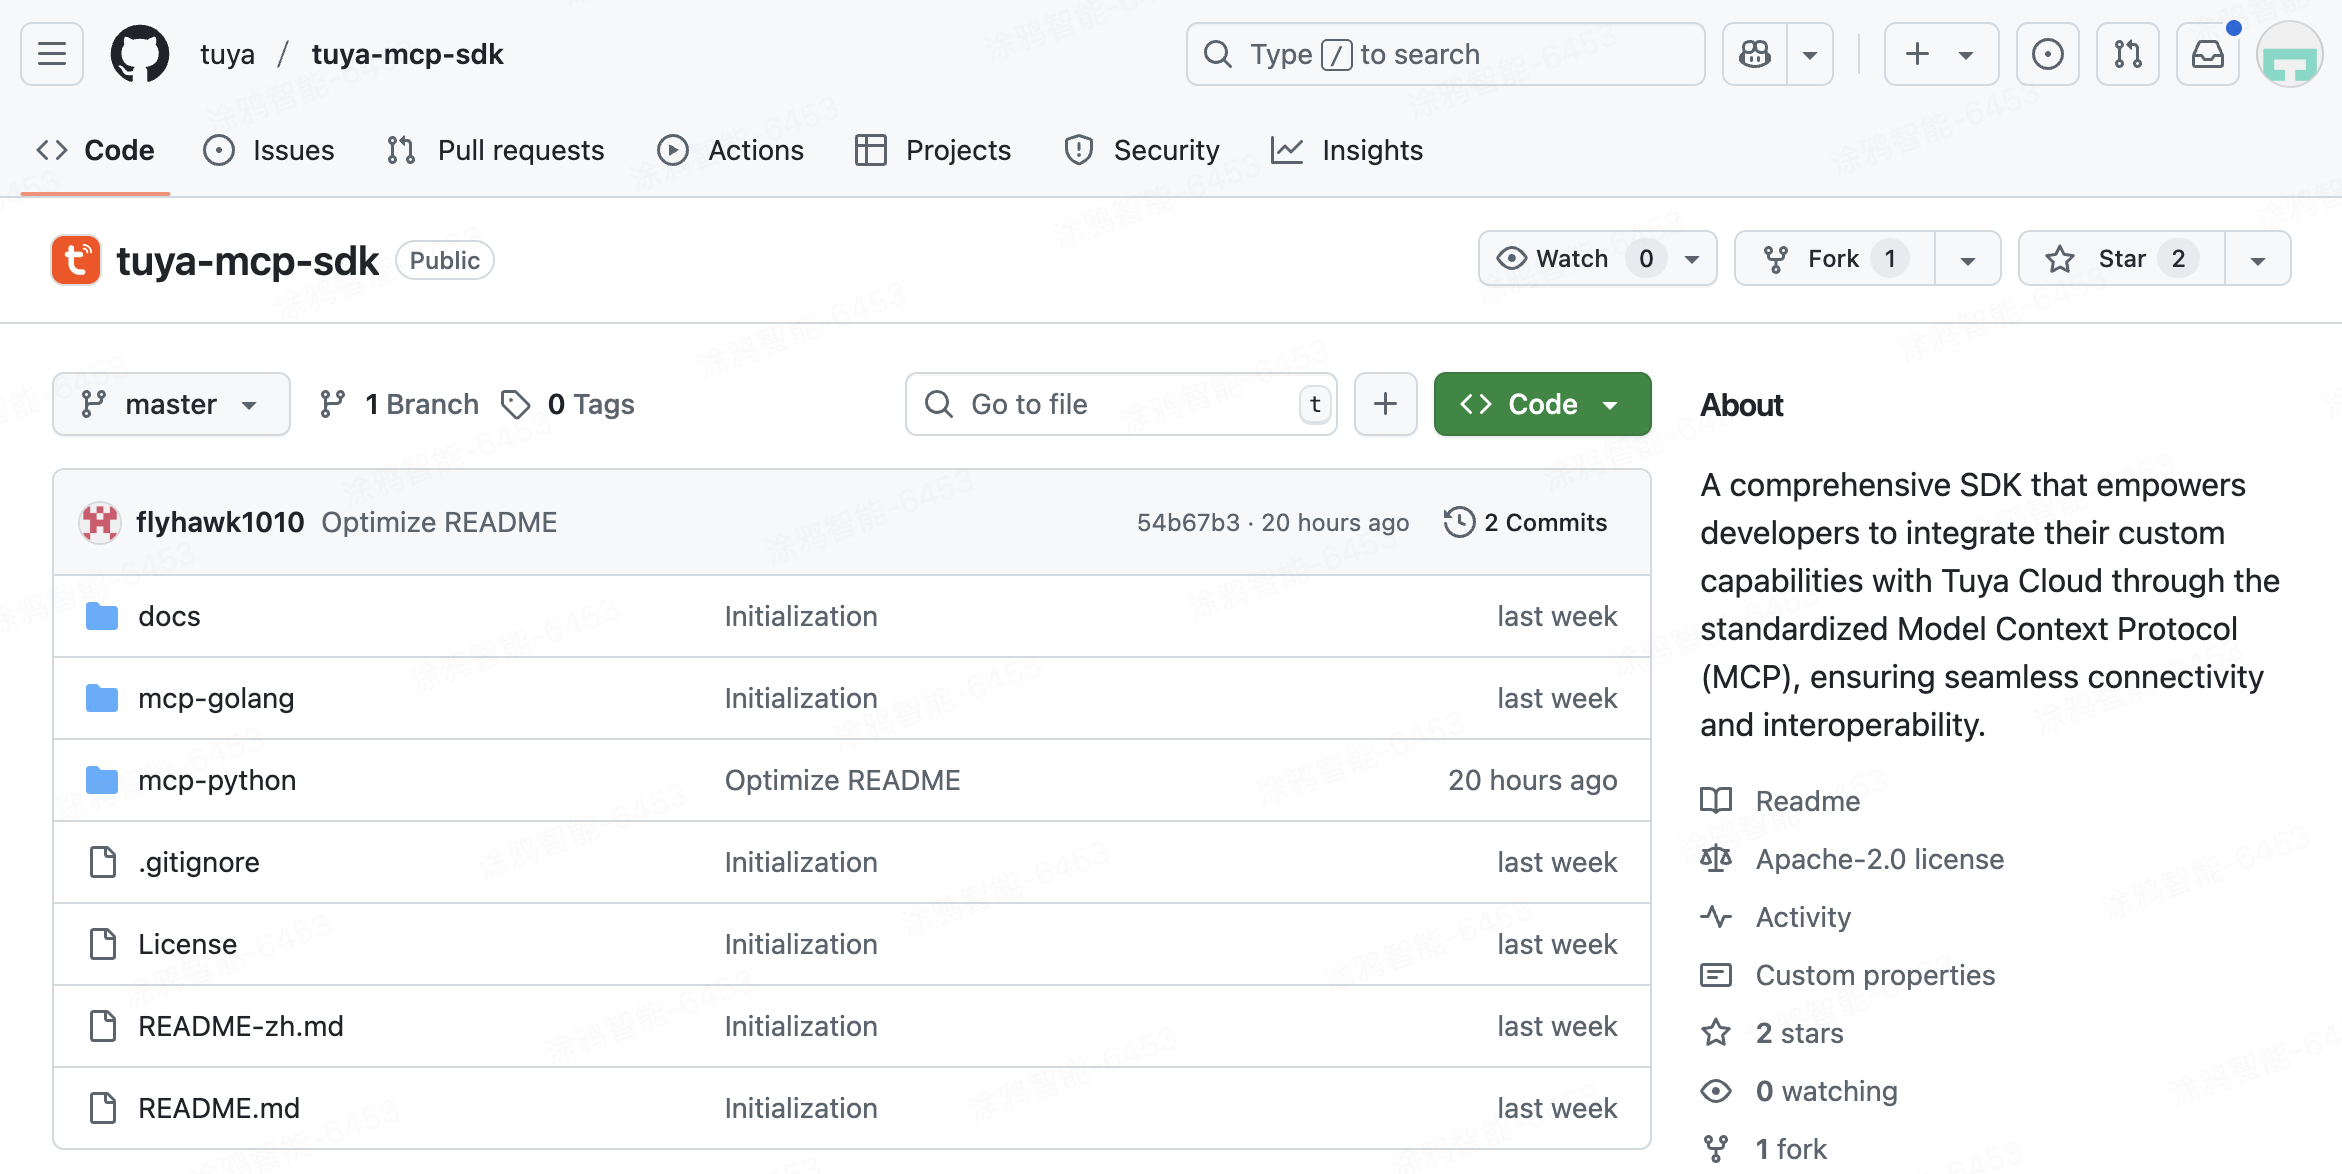This screenshot has width=2342, height=1174.
Task: Open your pull requests from the header icon
Action: [x=2127, y=54]
